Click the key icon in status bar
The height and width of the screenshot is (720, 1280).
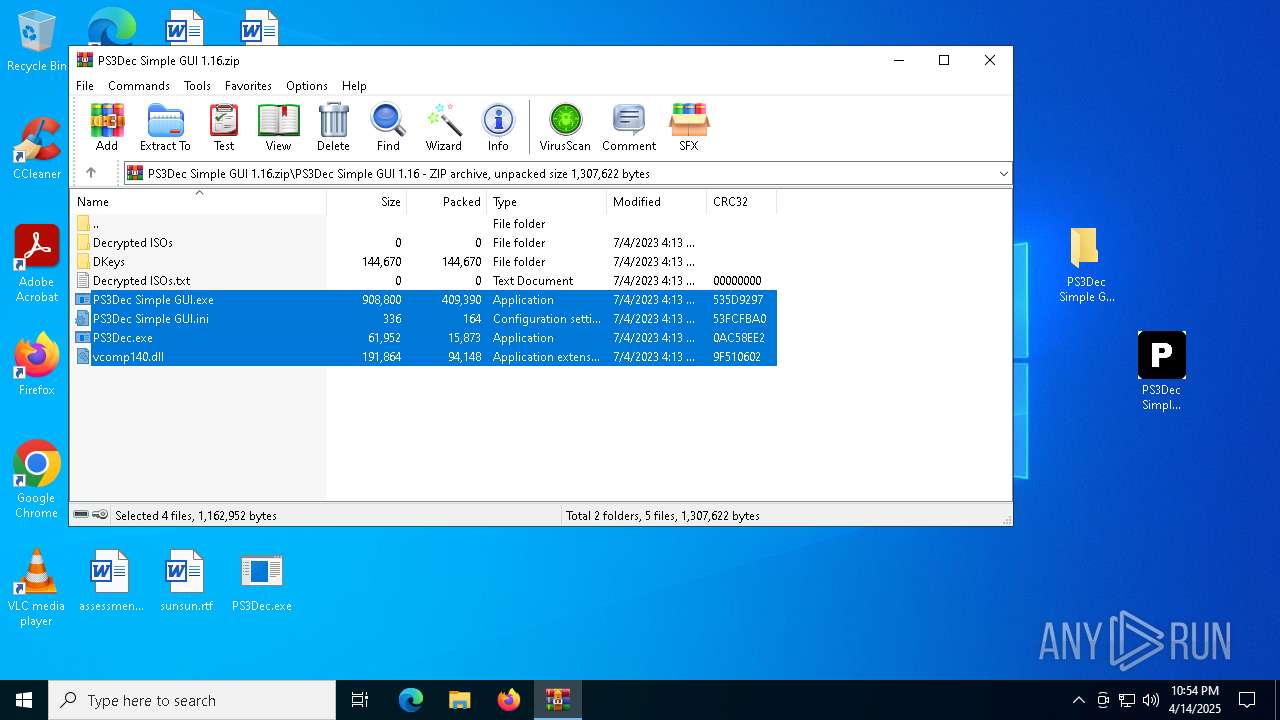click(100, 515)
